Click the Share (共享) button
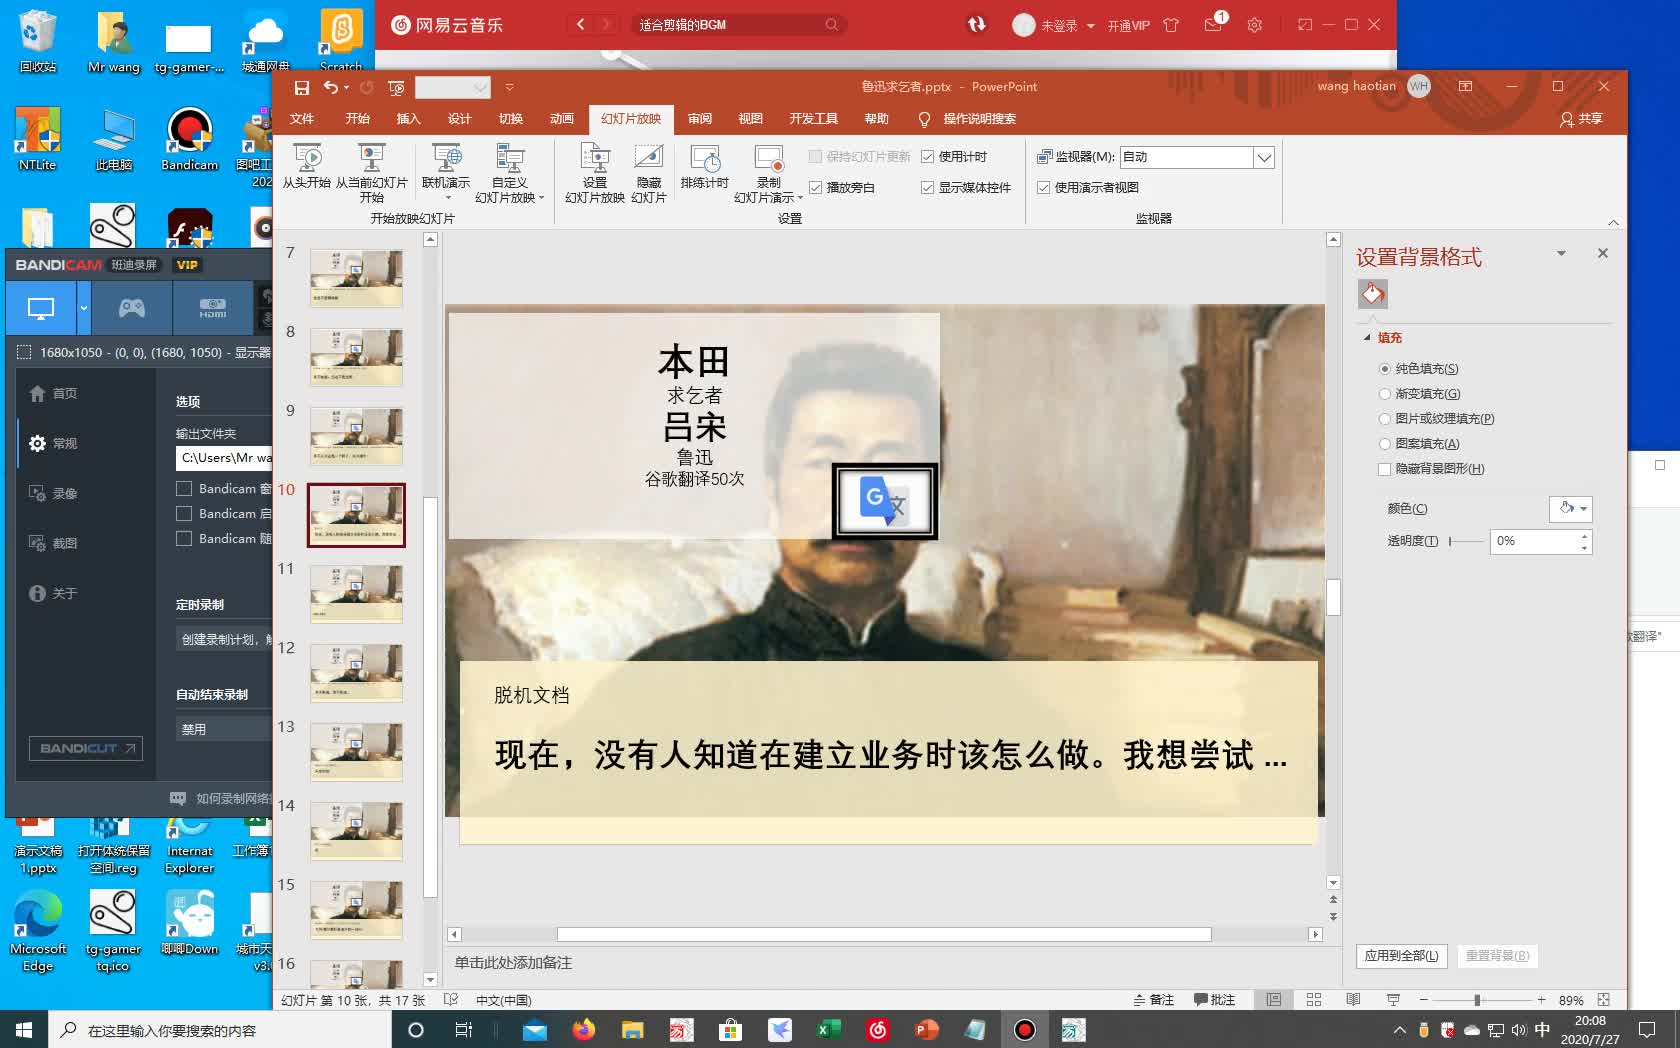 point(1581,119)
